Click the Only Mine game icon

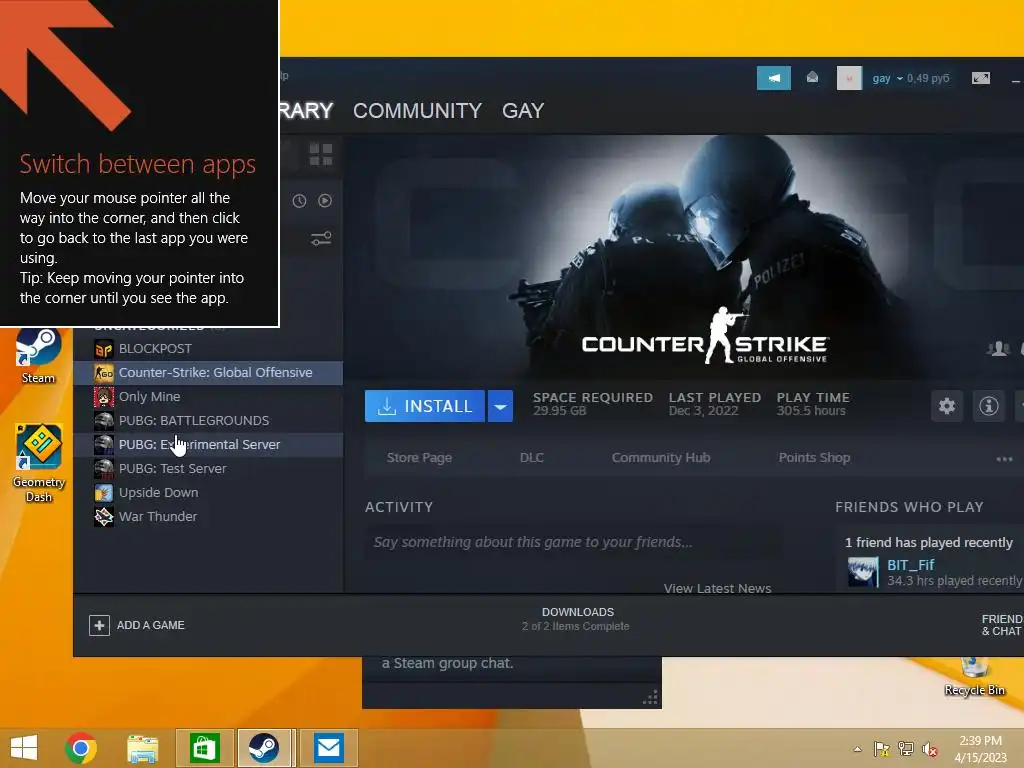(x=104, y=397)
